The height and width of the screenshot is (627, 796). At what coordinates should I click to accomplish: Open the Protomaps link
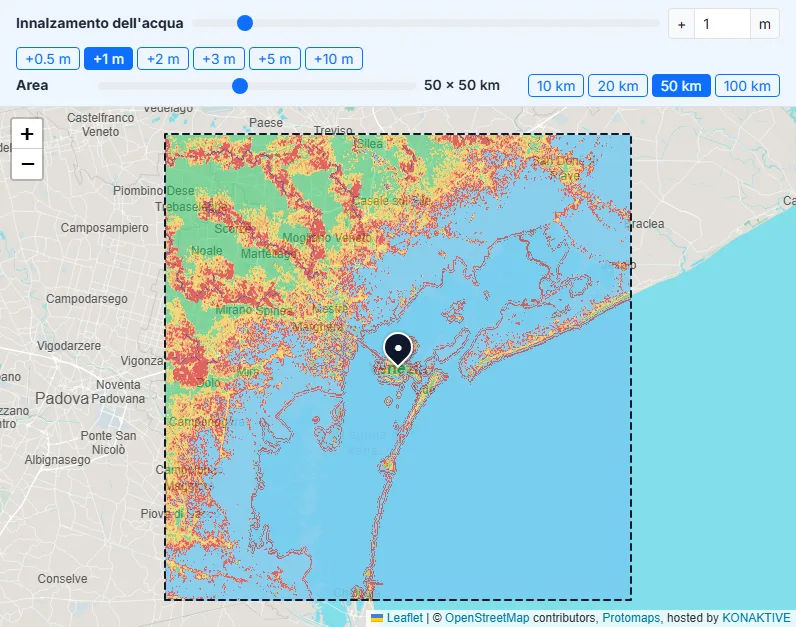click(631, 618)
